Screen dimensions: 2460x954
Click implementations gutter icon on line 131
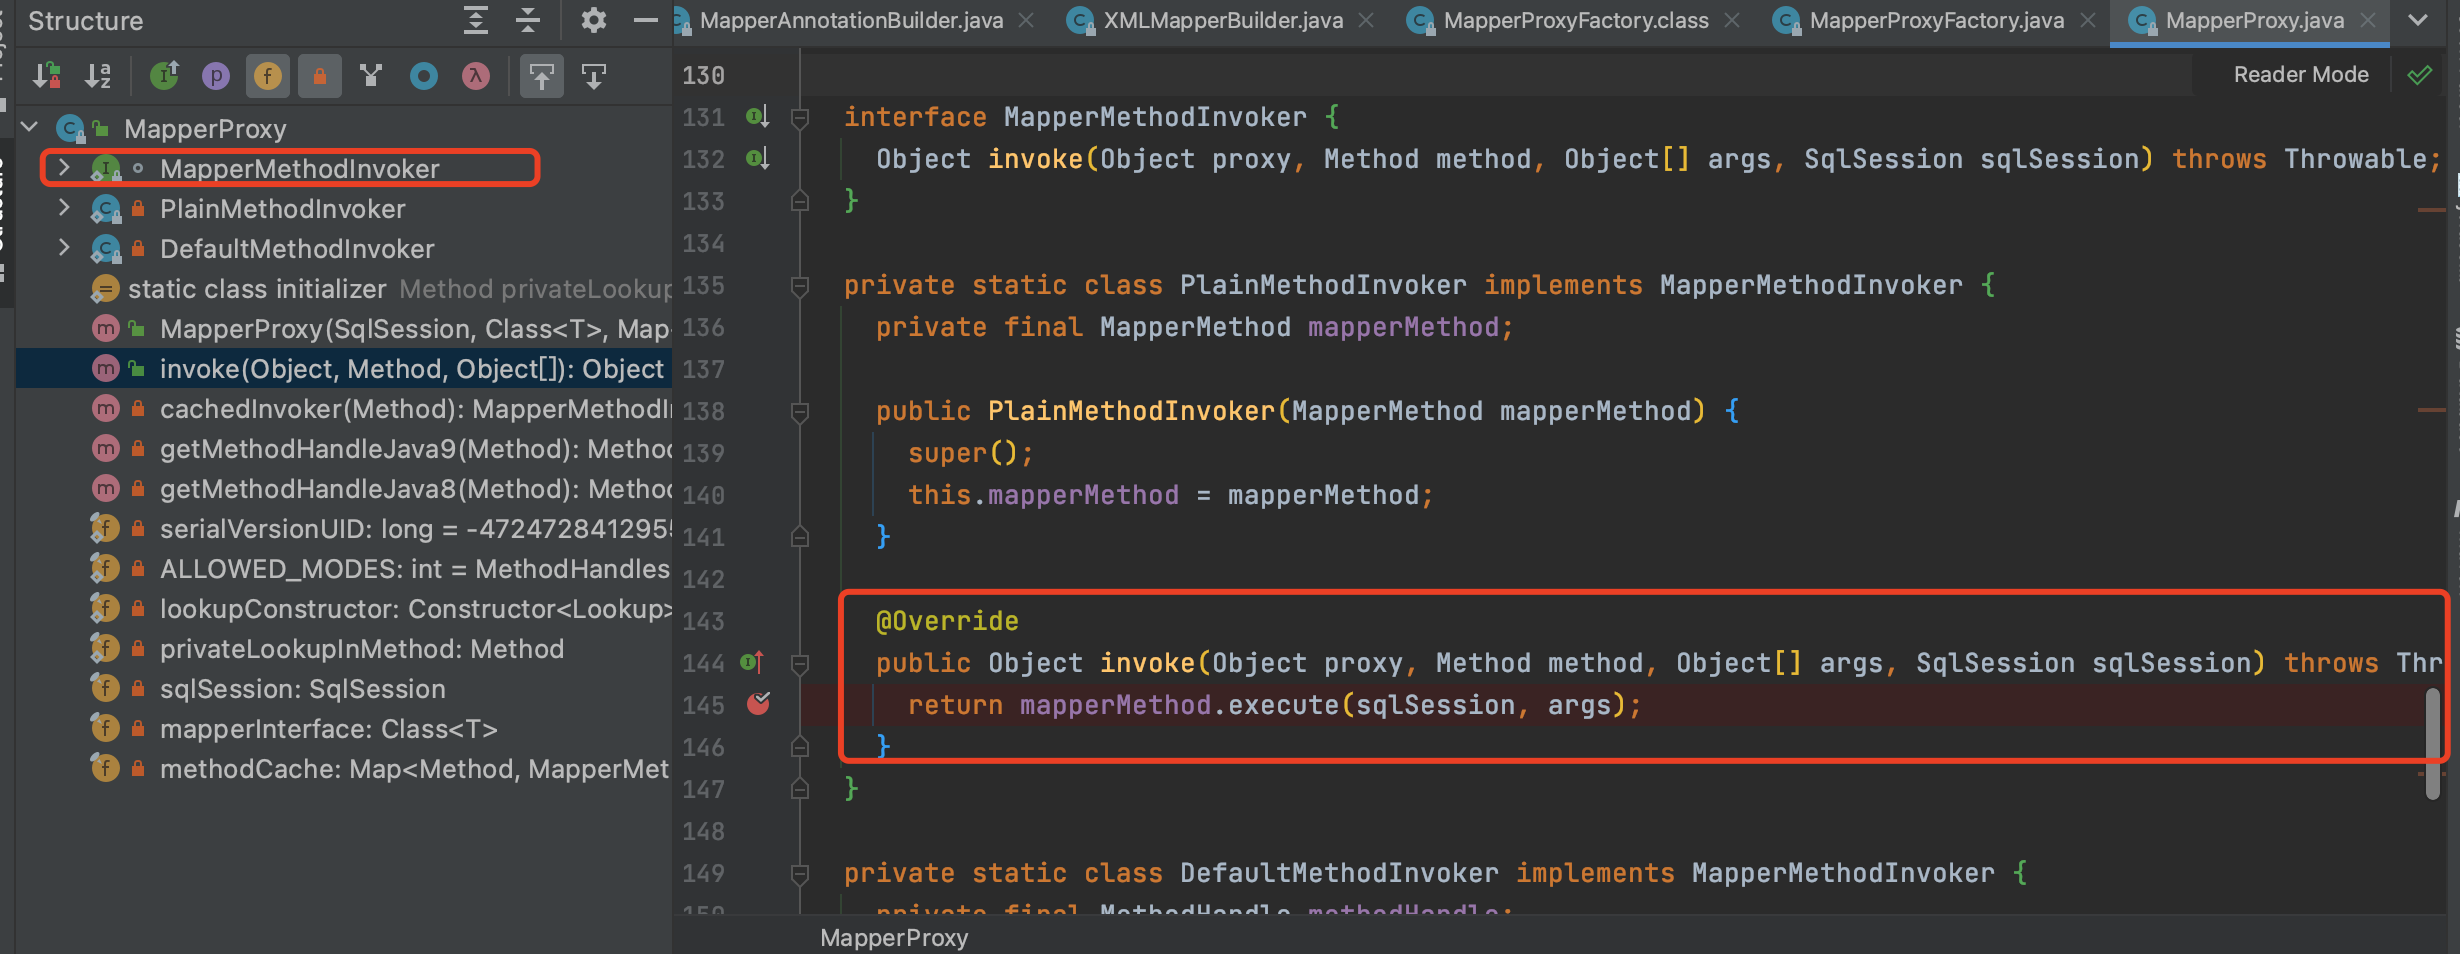coord(757,117)
